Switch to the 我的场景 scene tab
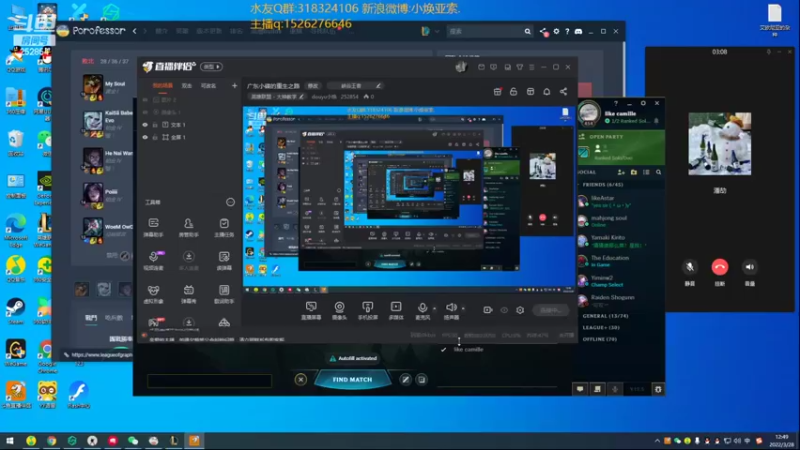This screenshot has height=450, width=800. (163, 86)
